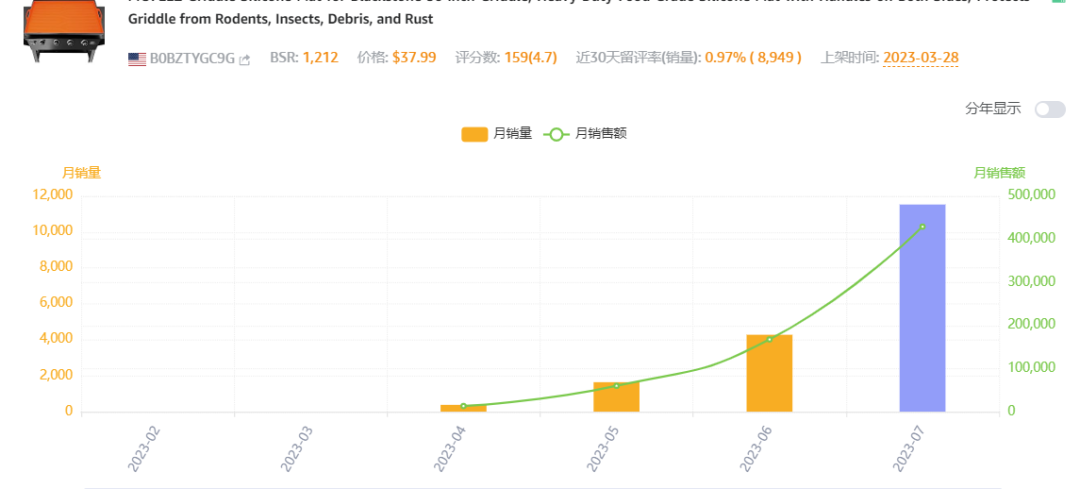Click the 近30天留评率(销量) label
1080x489 pixels.
coord(638,58)
